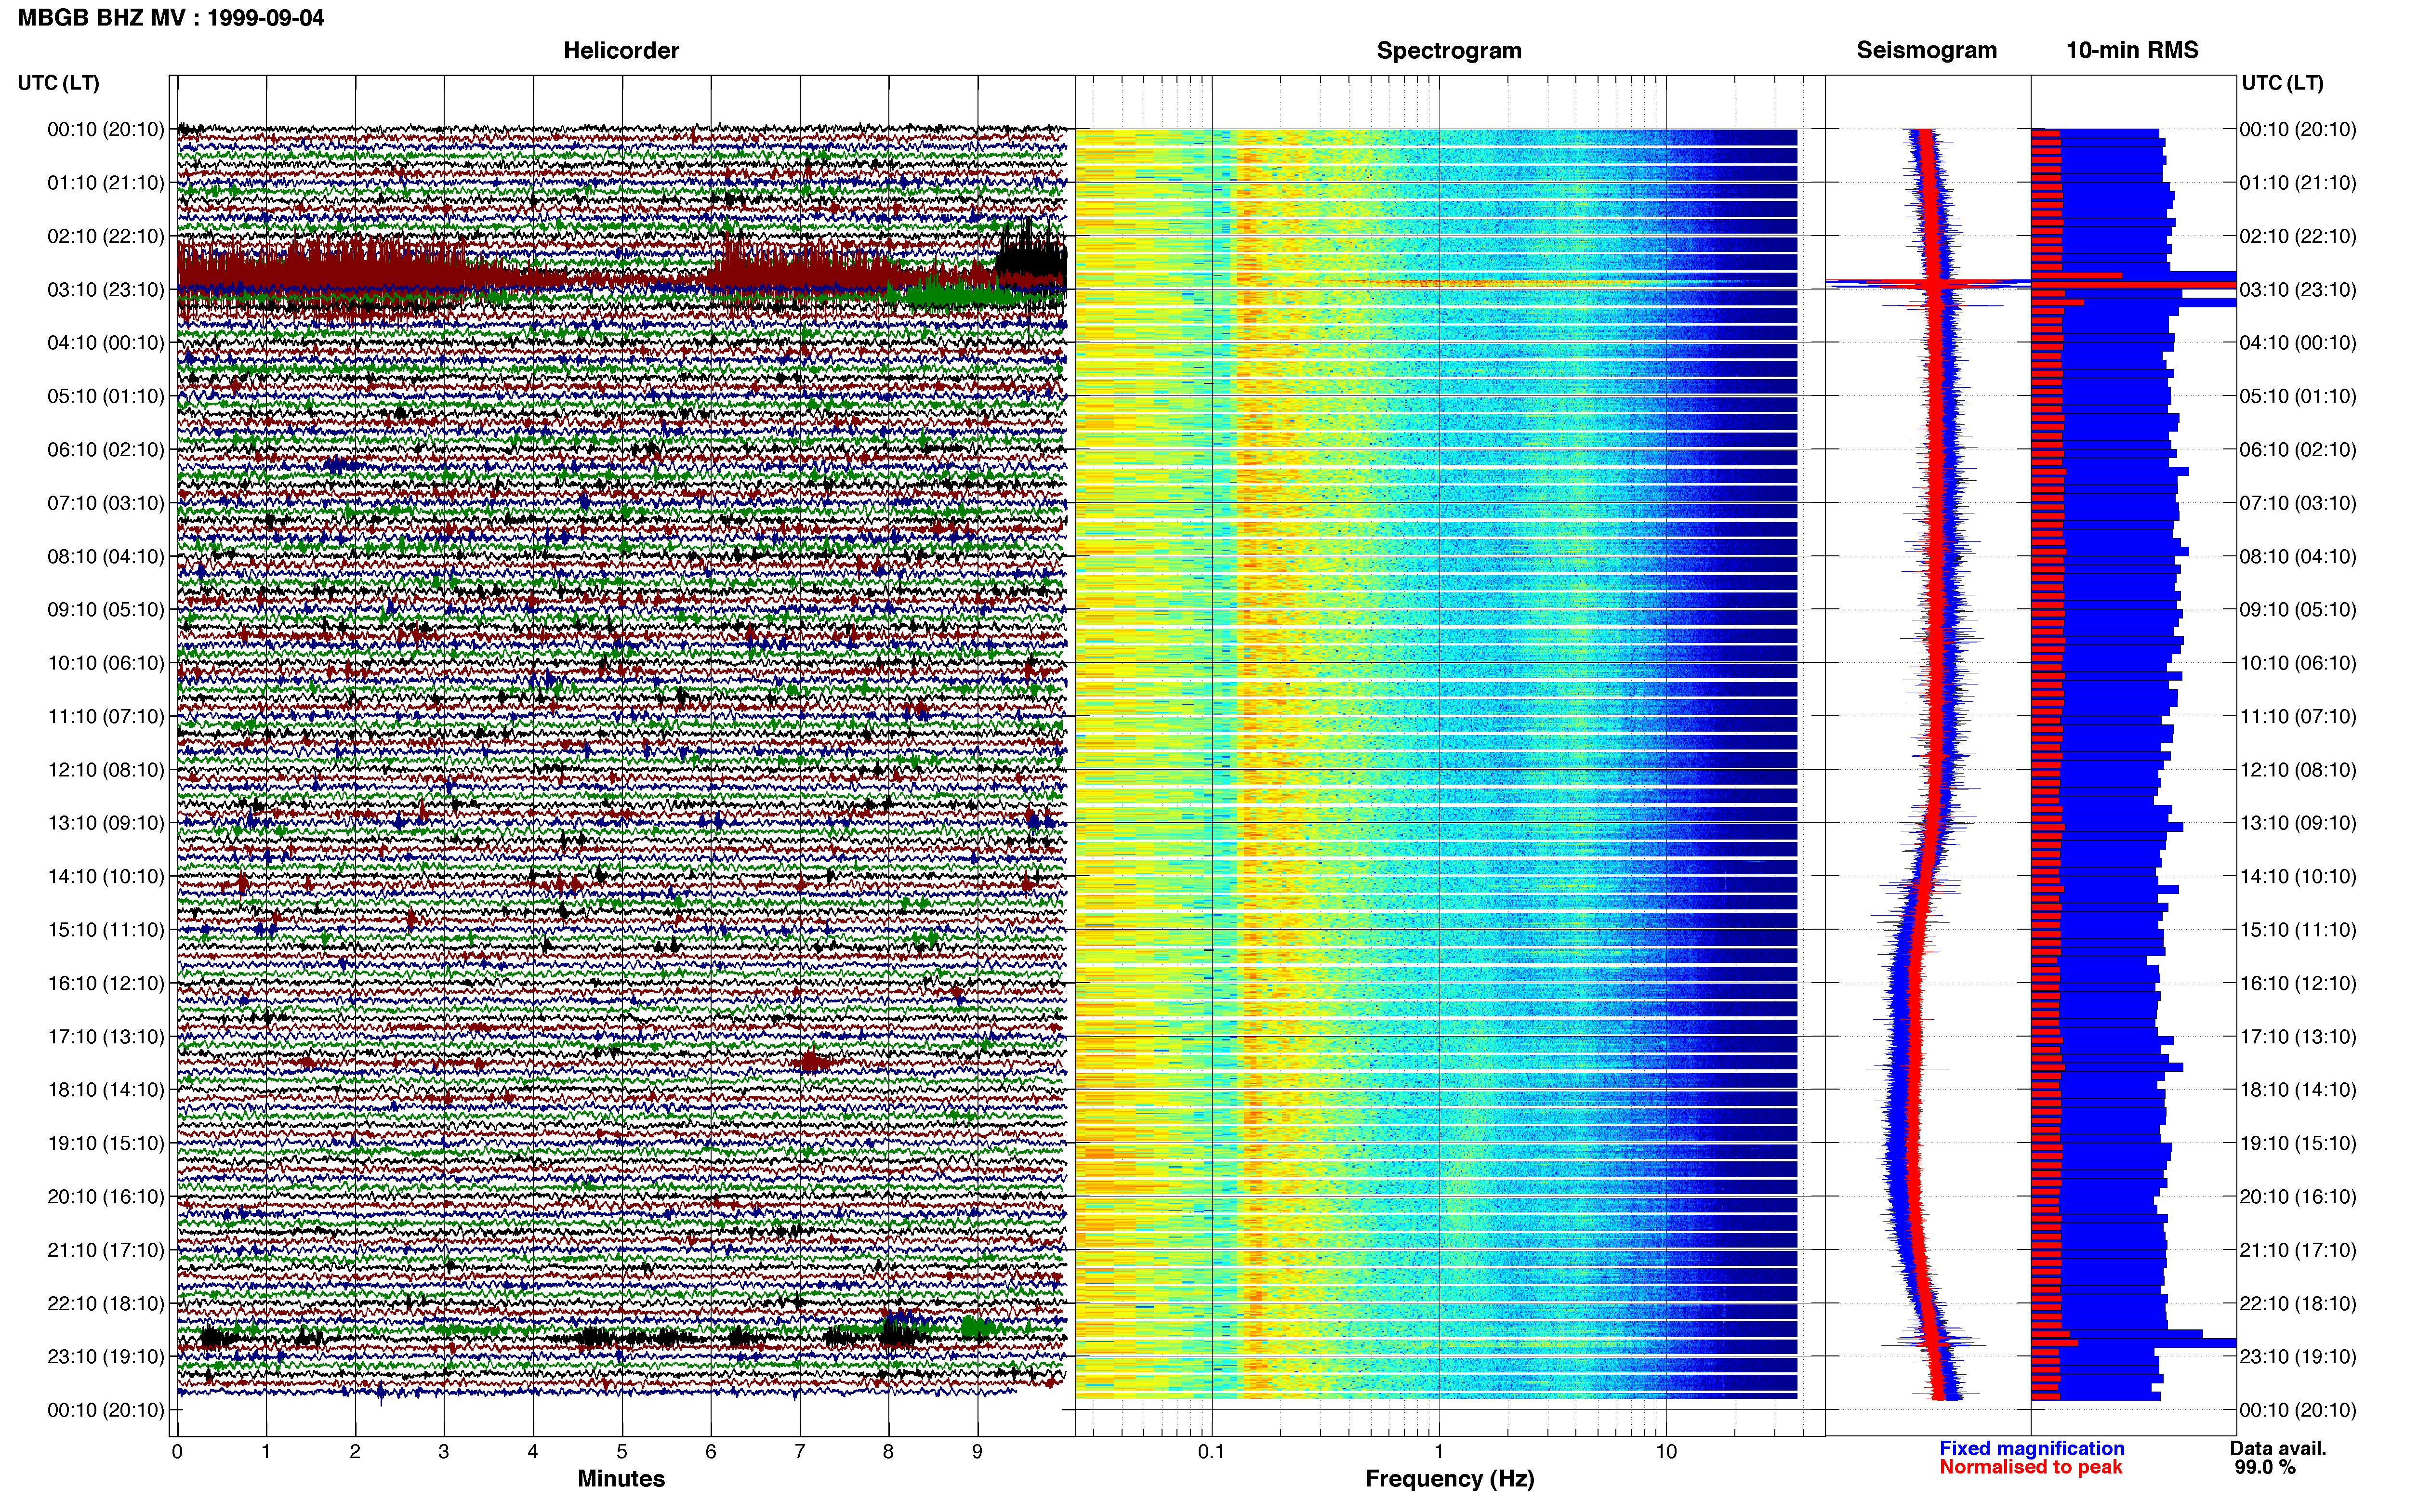Click the 'Fixed magnification' legend entry
Image resolution: width=2418 pixels, height=1512 pixels.
(x=2031, y=1449)
